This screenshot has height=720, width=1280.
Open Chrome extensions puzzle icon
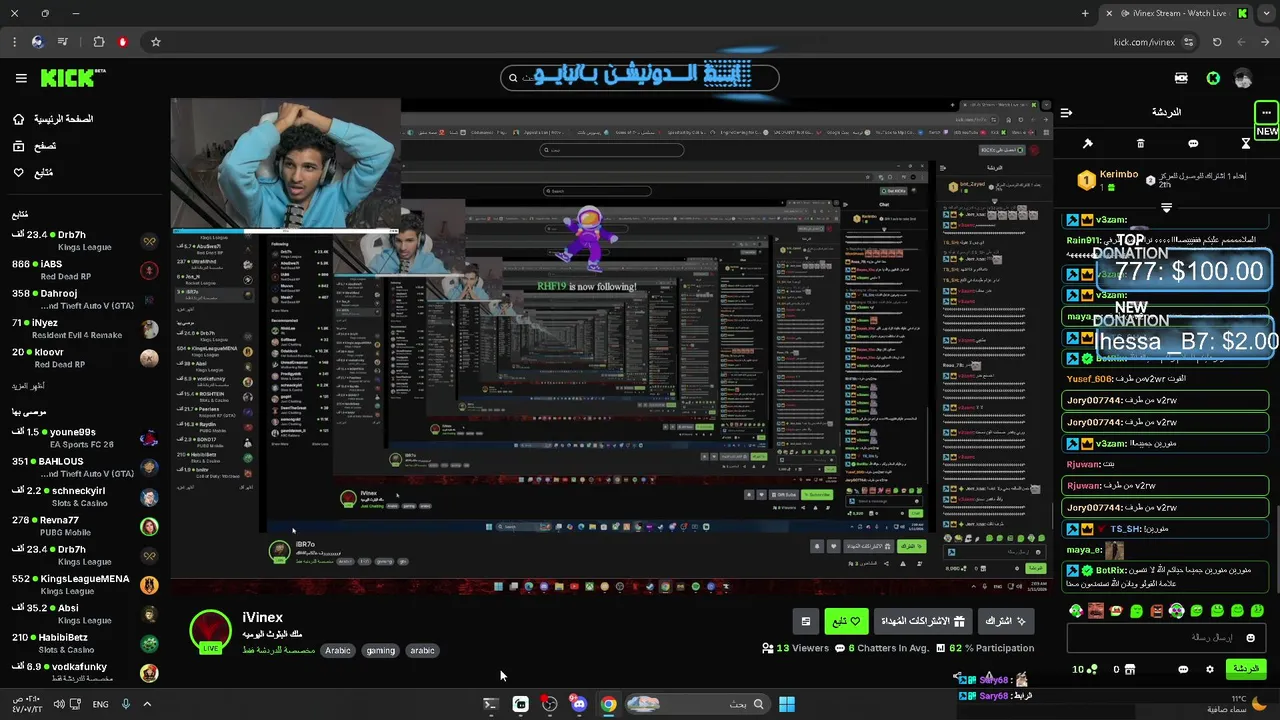point(99,42)
